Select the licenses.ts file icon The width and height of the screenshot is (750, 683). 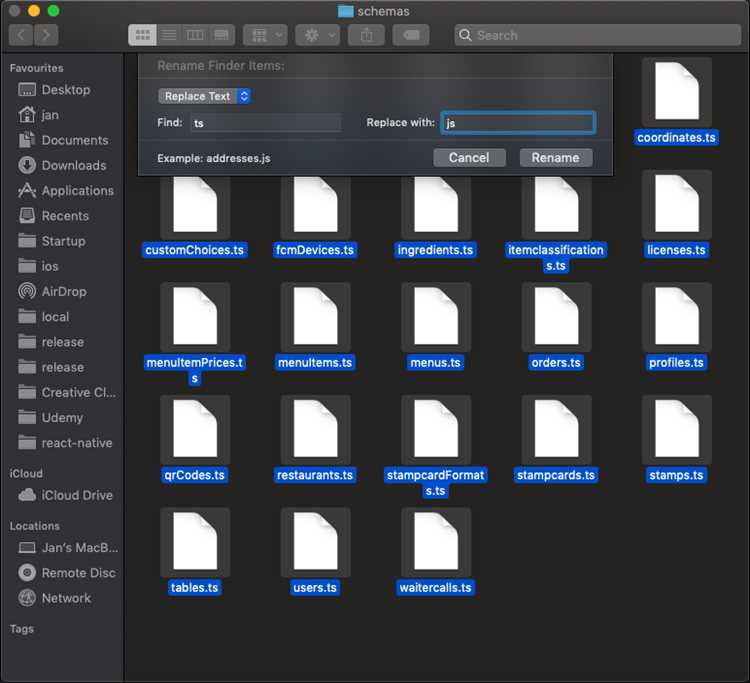pos(677,205)
